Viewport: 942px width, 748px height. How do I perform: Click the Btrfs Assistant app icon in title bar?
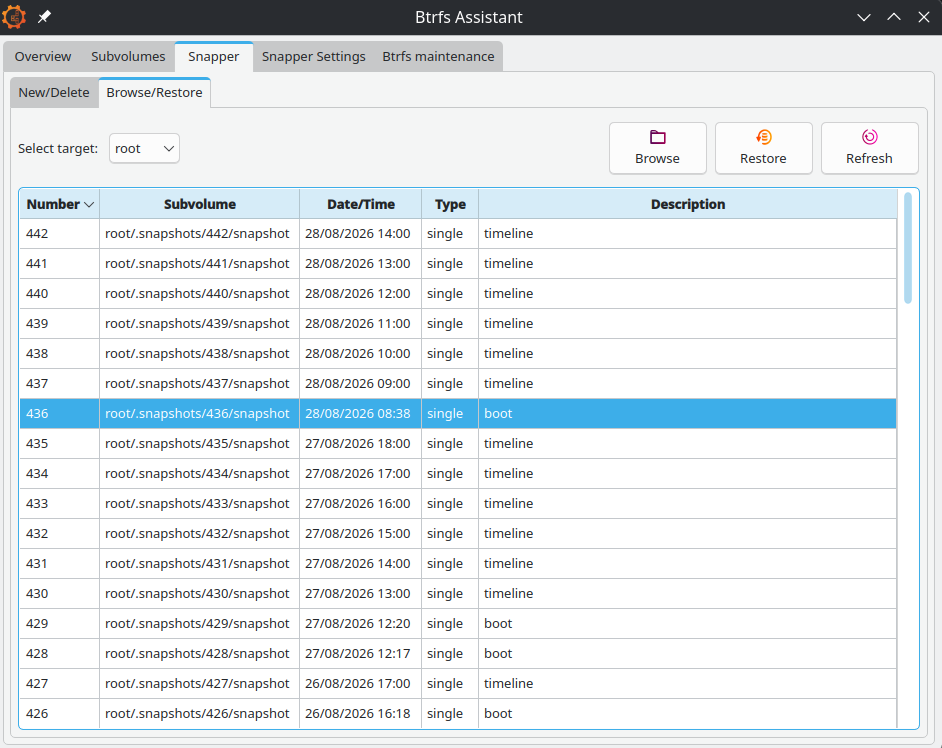tap(14, 17)
